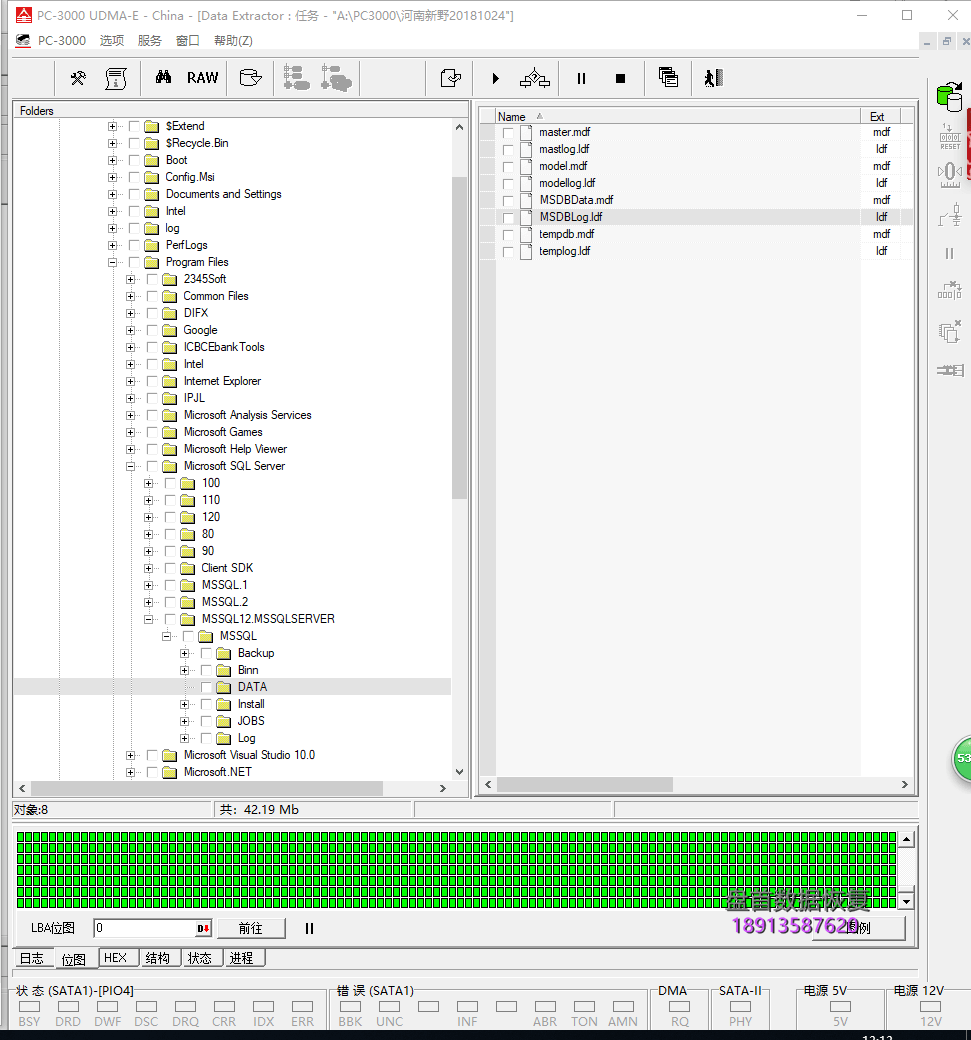
Task: Open the LBA field dropdown arrow
Action: pos(203,929)
